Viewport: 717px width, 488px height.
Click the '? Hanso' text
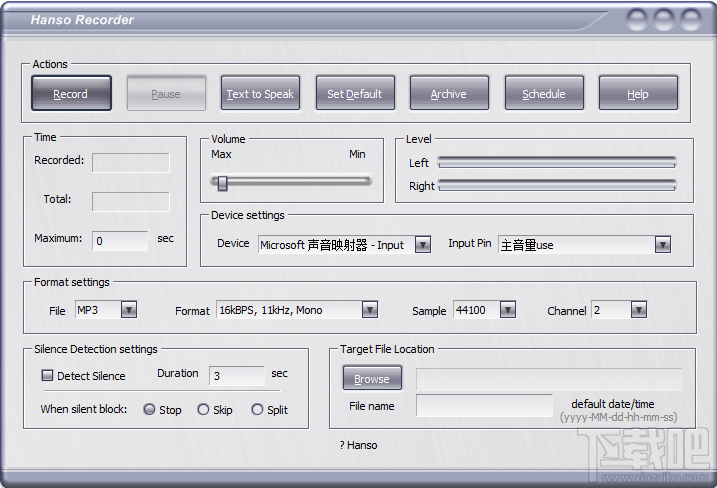point(358,445)
